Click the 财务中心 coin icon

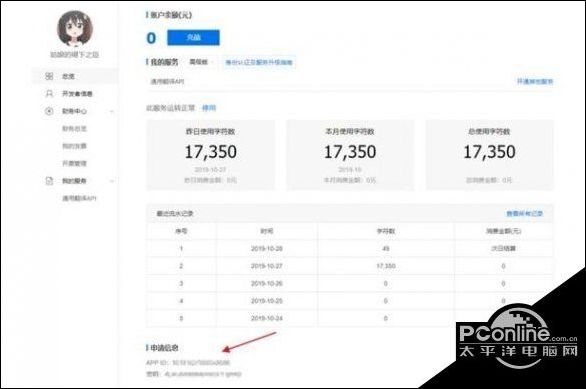tap(49, 111)
